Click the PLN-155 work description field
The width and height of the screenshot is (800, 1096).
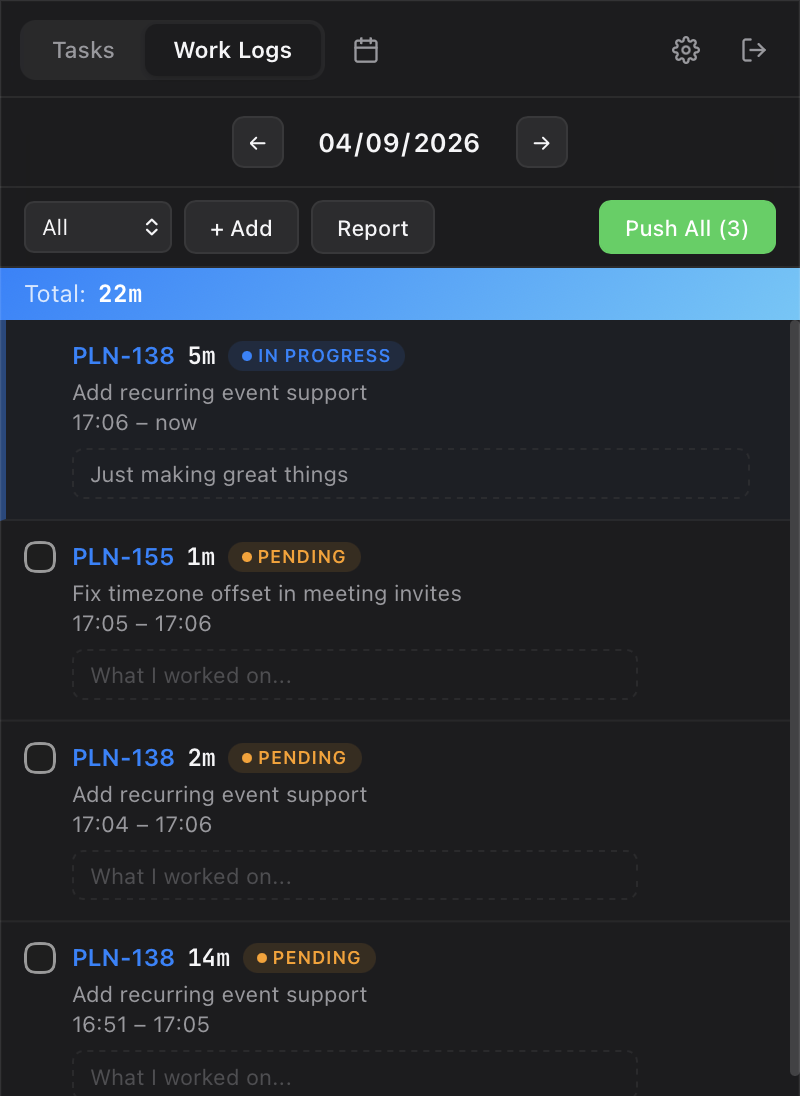[x=354, y=675]
